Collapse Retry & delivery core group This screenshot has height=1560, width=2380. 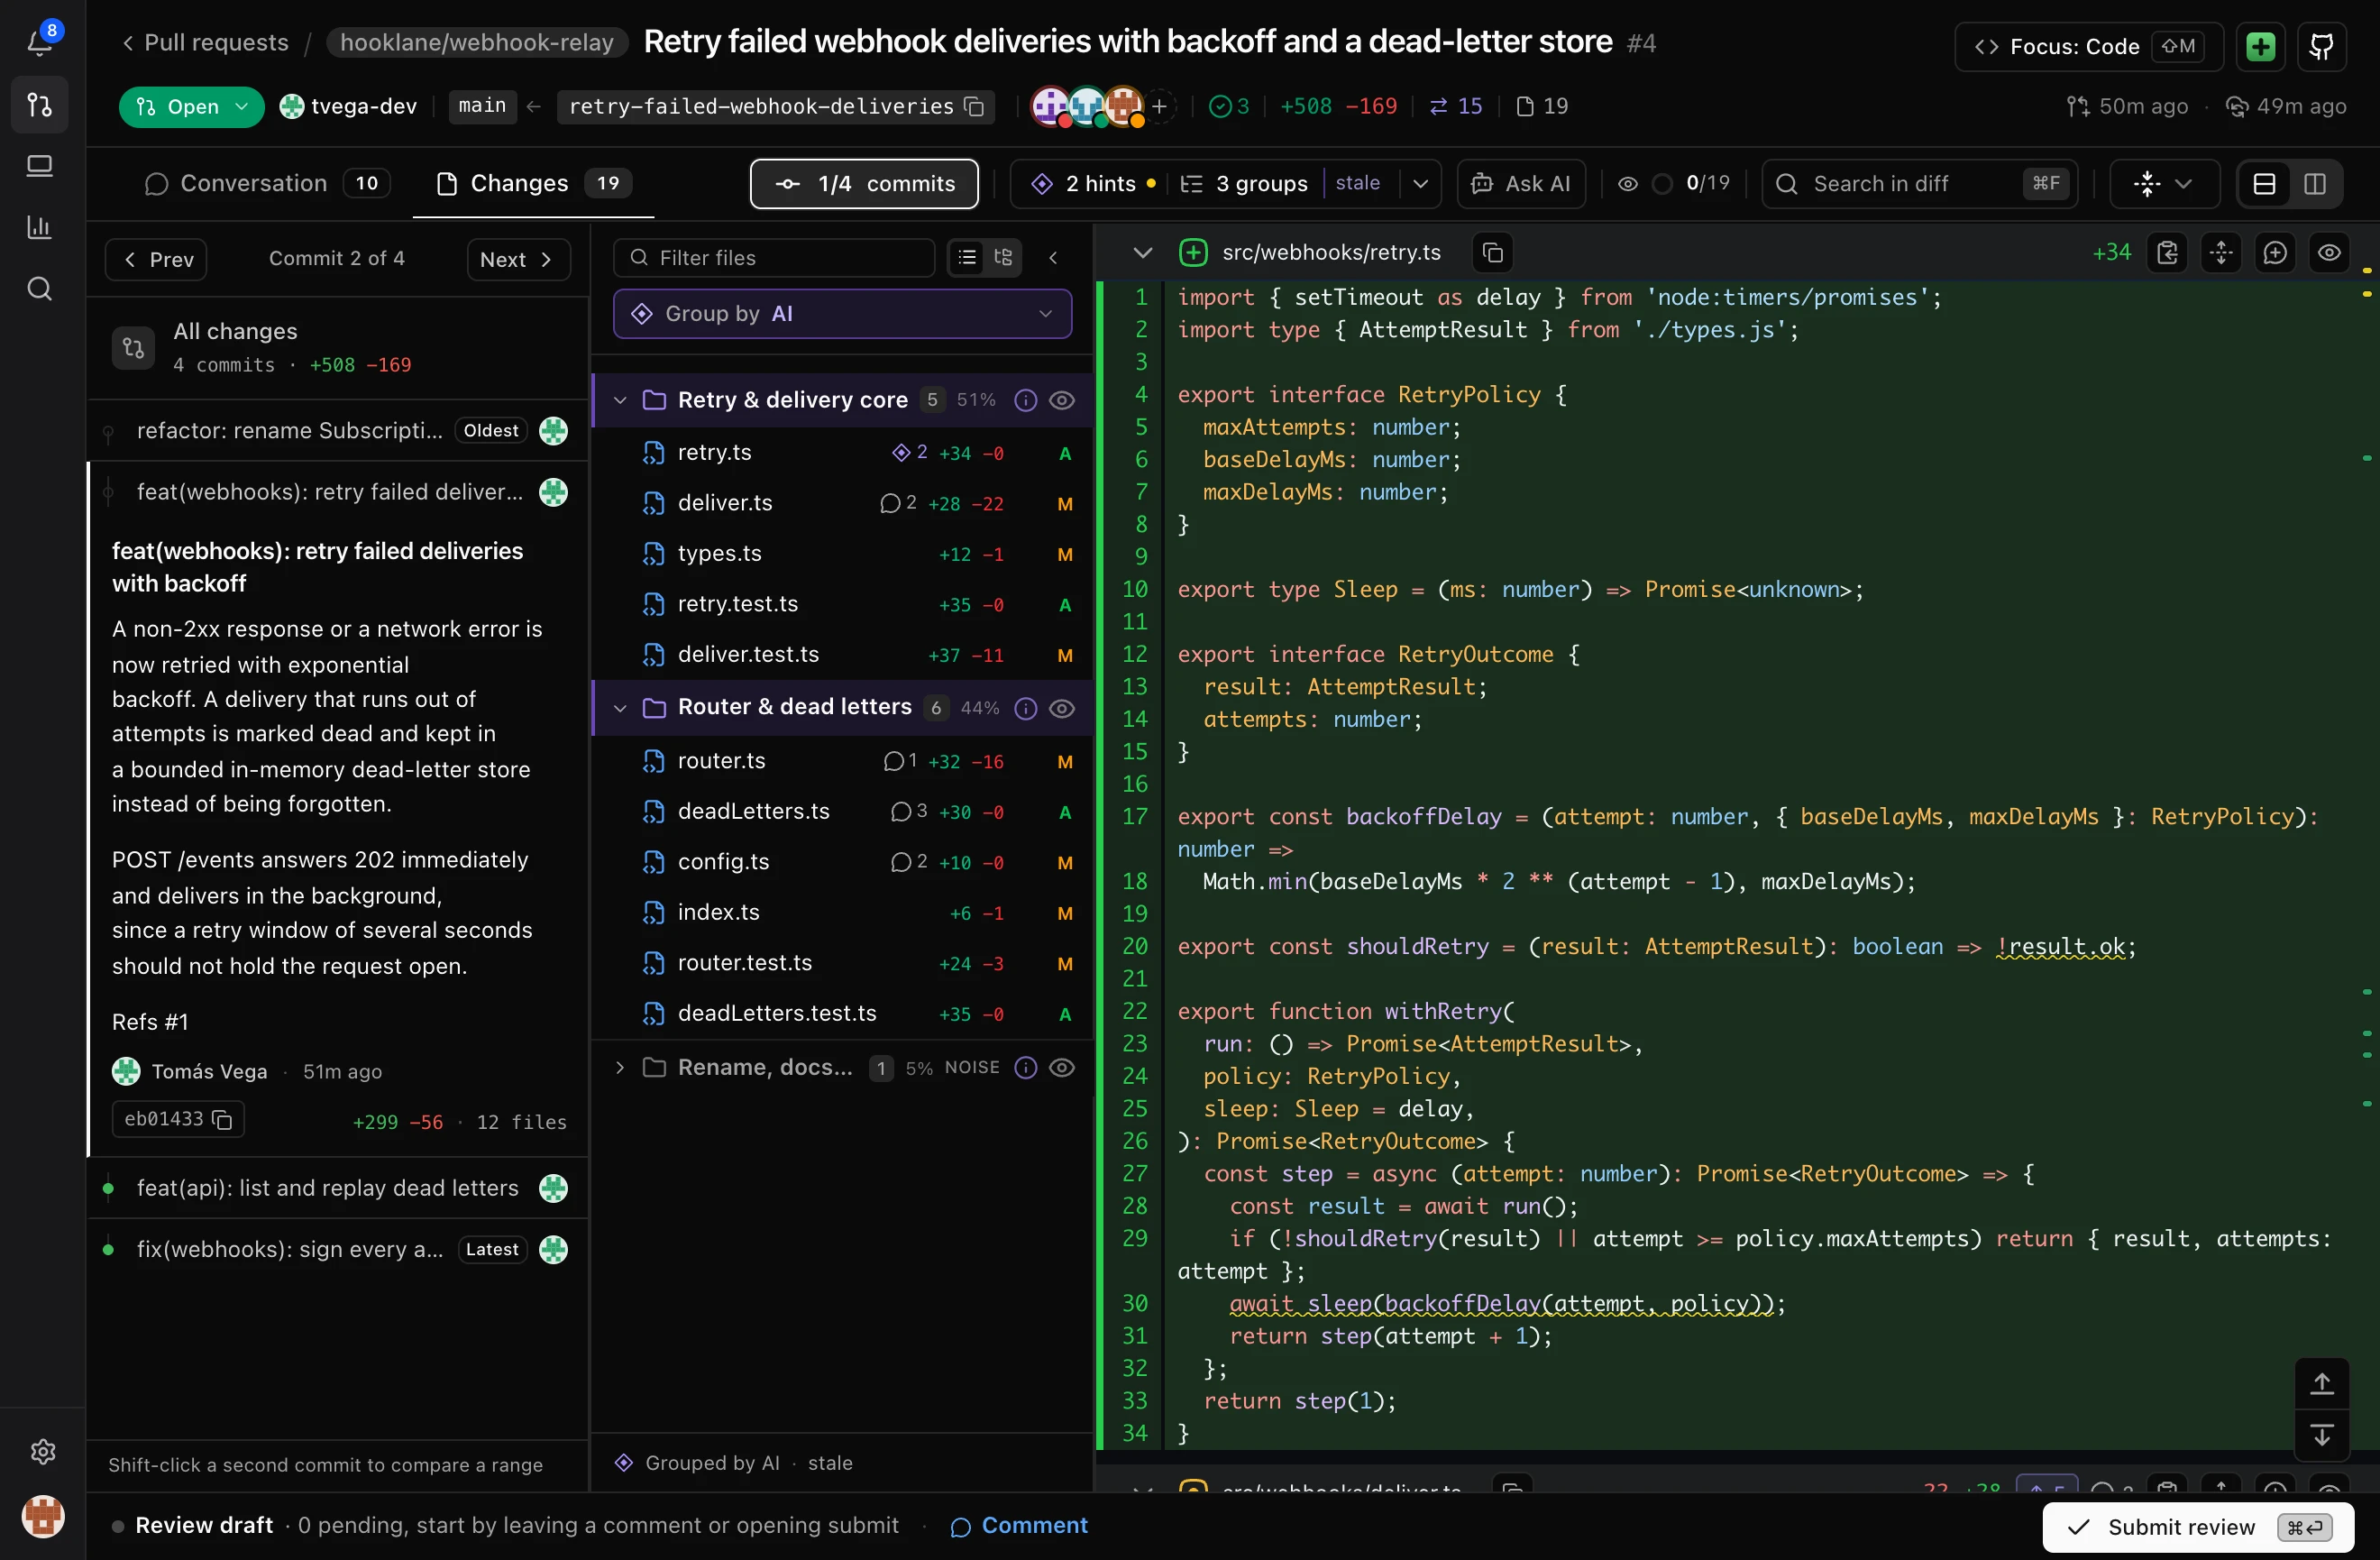(x=620, y=400)
